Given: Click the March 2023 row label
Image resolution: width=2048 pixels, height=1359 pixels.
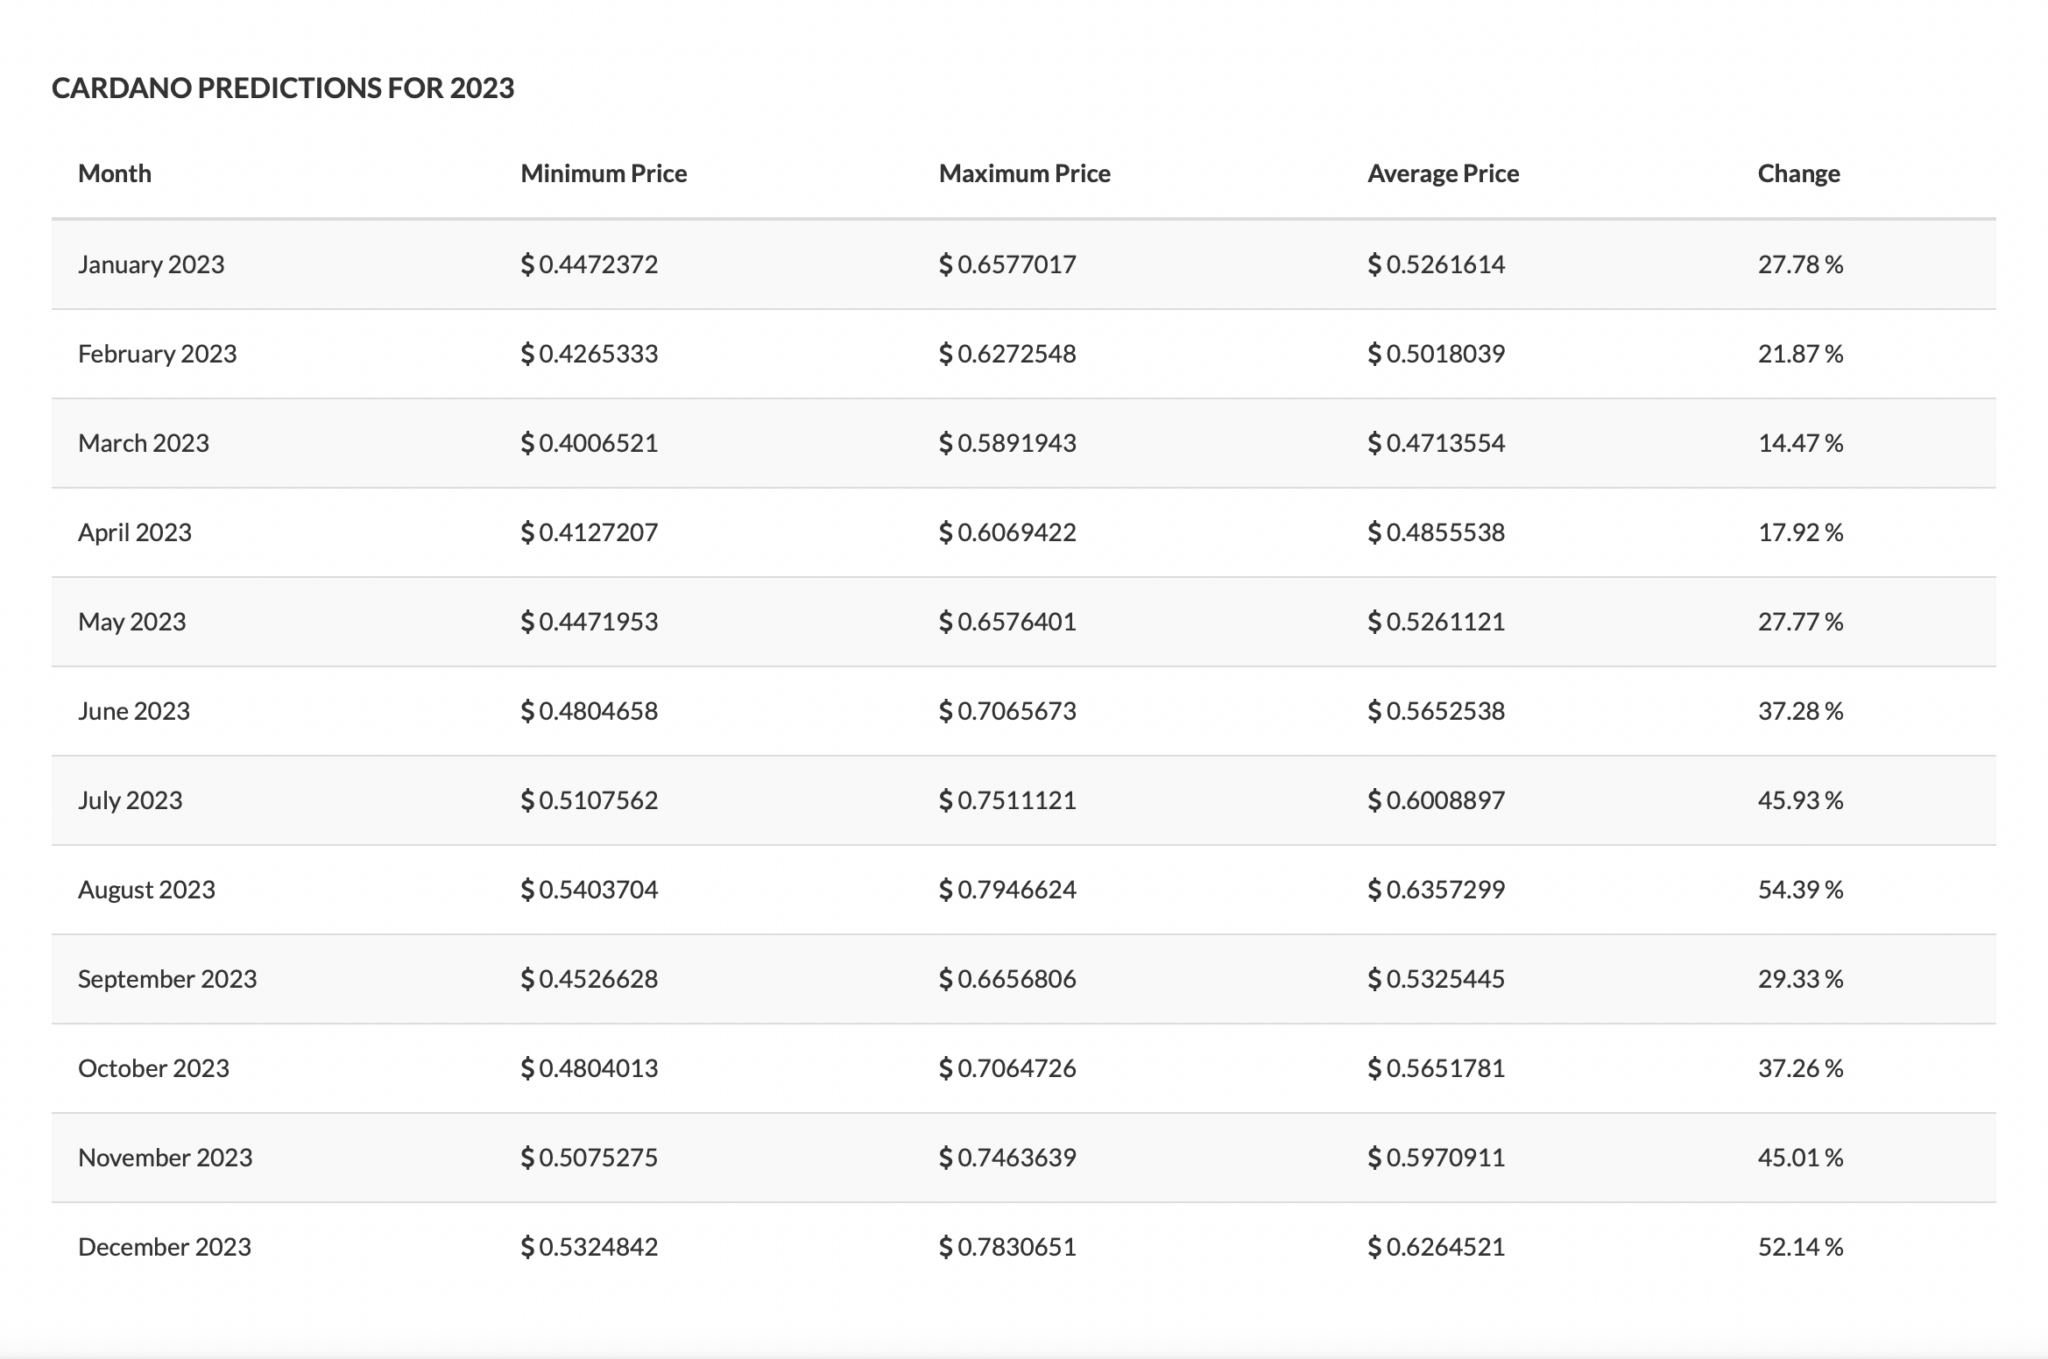Looking at the screenshot, I should point(144,443).
